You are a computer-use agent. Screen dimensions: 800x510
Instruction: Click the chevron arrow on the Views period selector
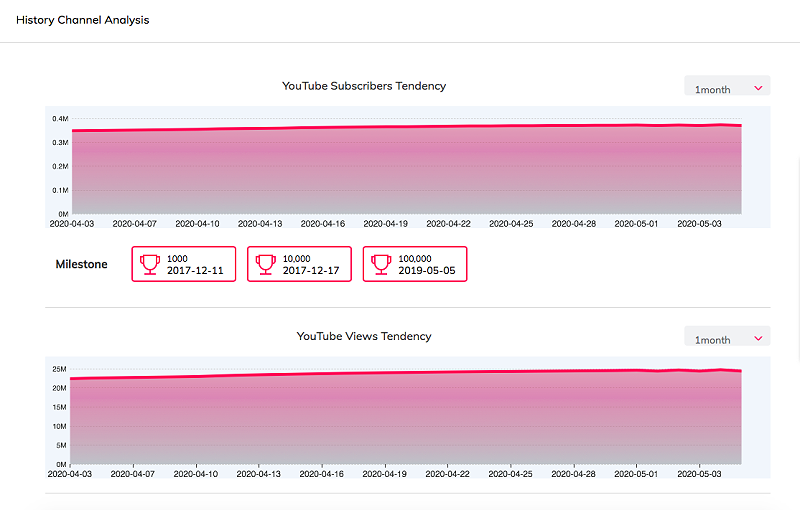[759, 338]
